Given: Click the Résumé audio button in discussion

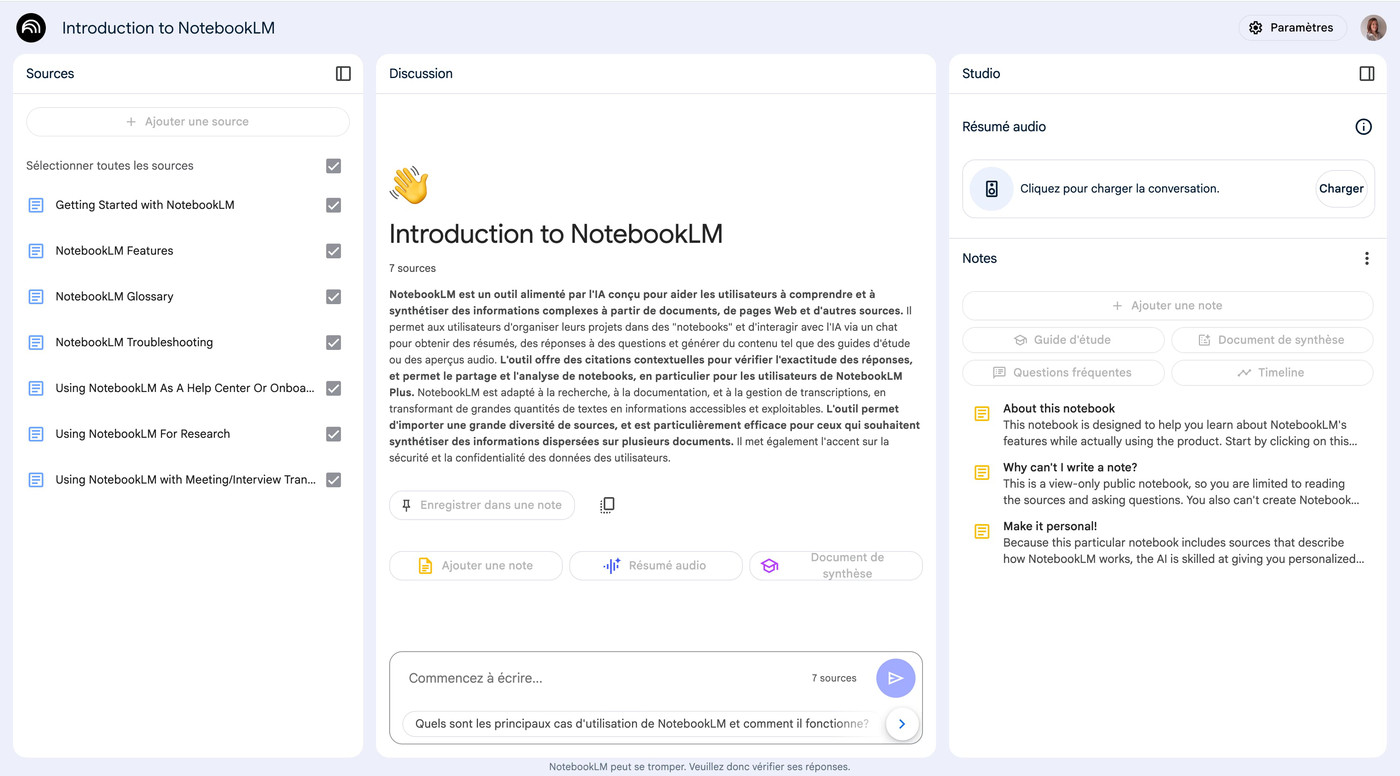Looking at the screenshot, I should [x=655, y=566].
